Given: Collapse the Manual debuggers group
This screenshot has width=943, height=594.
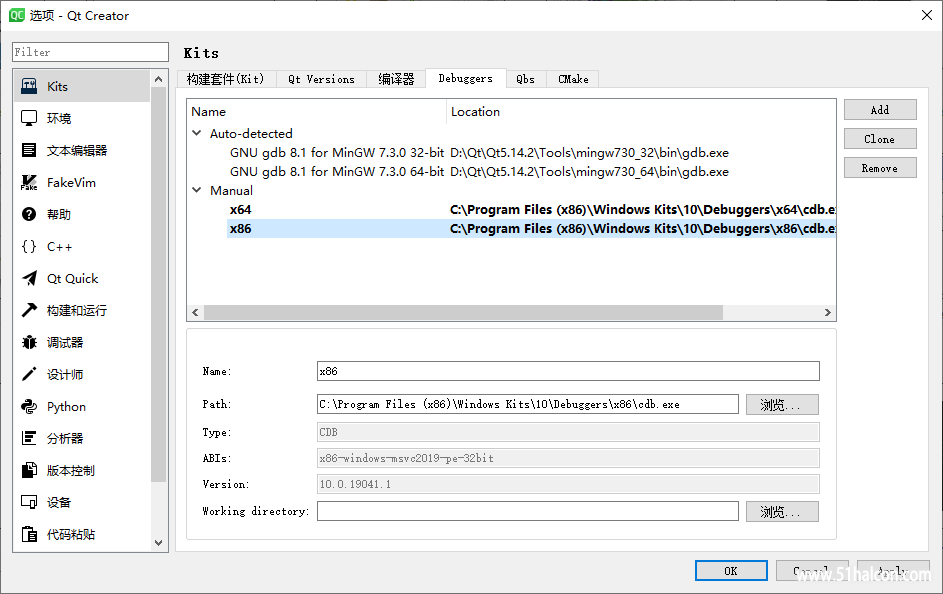Looking at the screenshot, I should pyautogui.click(x=197, y=190).
